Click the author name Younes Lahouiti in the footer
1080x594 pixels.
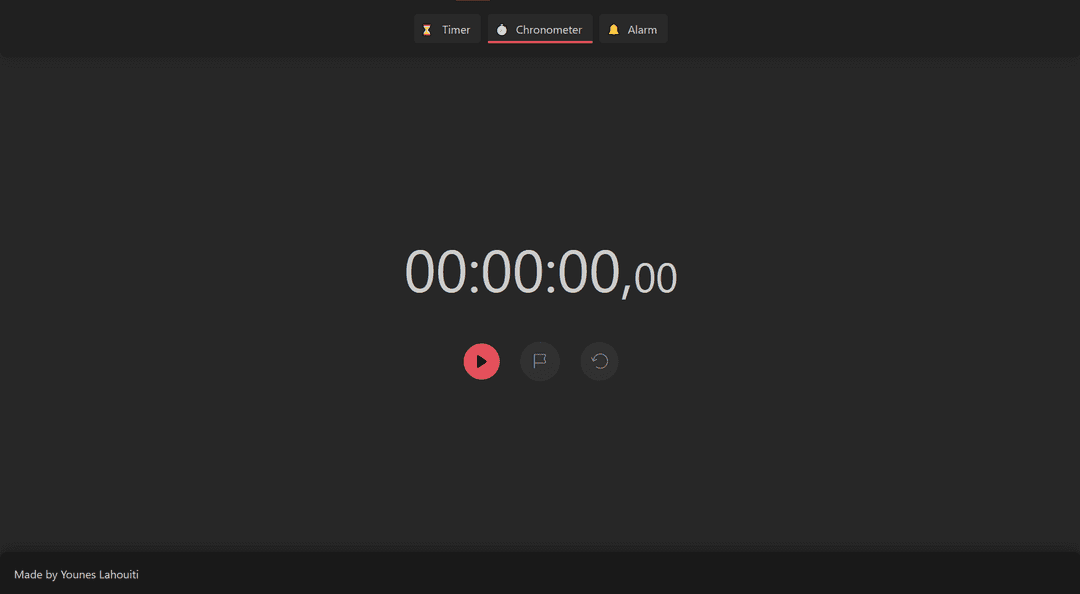(99, 575)
